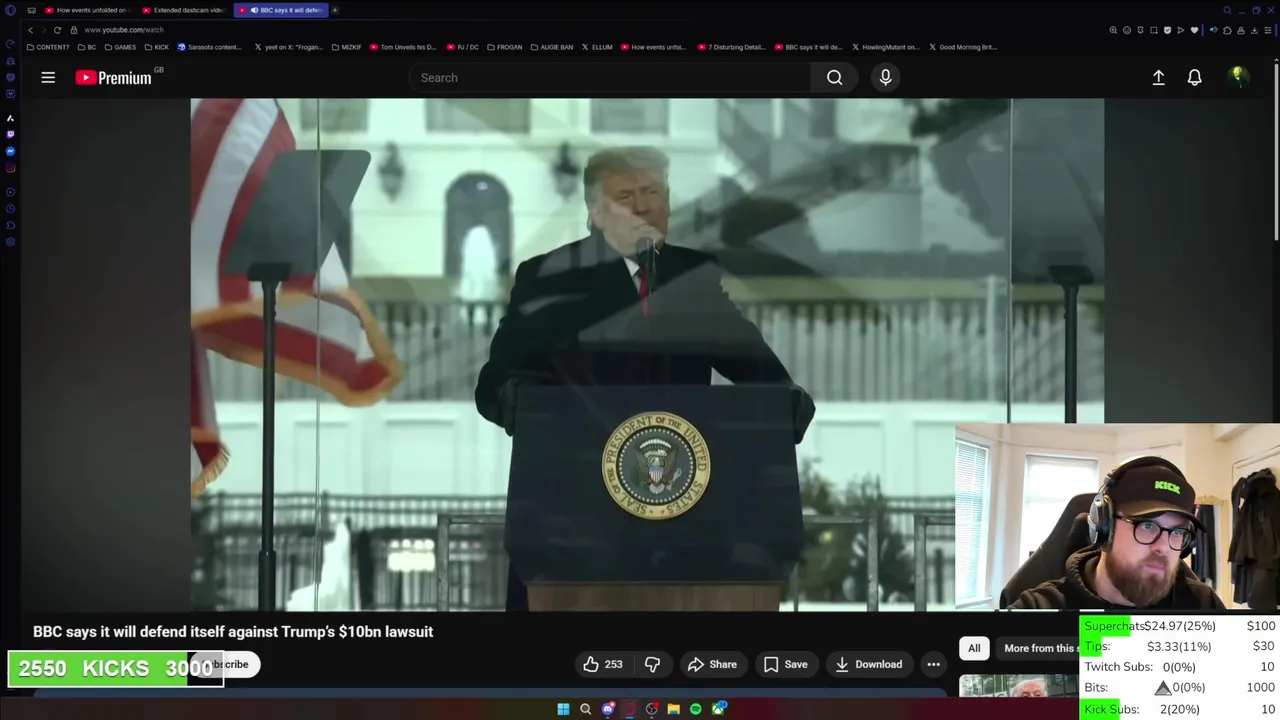1280x720 pixels.
Task: Open HowlingMutant on X bookmark
Action: 886,47
